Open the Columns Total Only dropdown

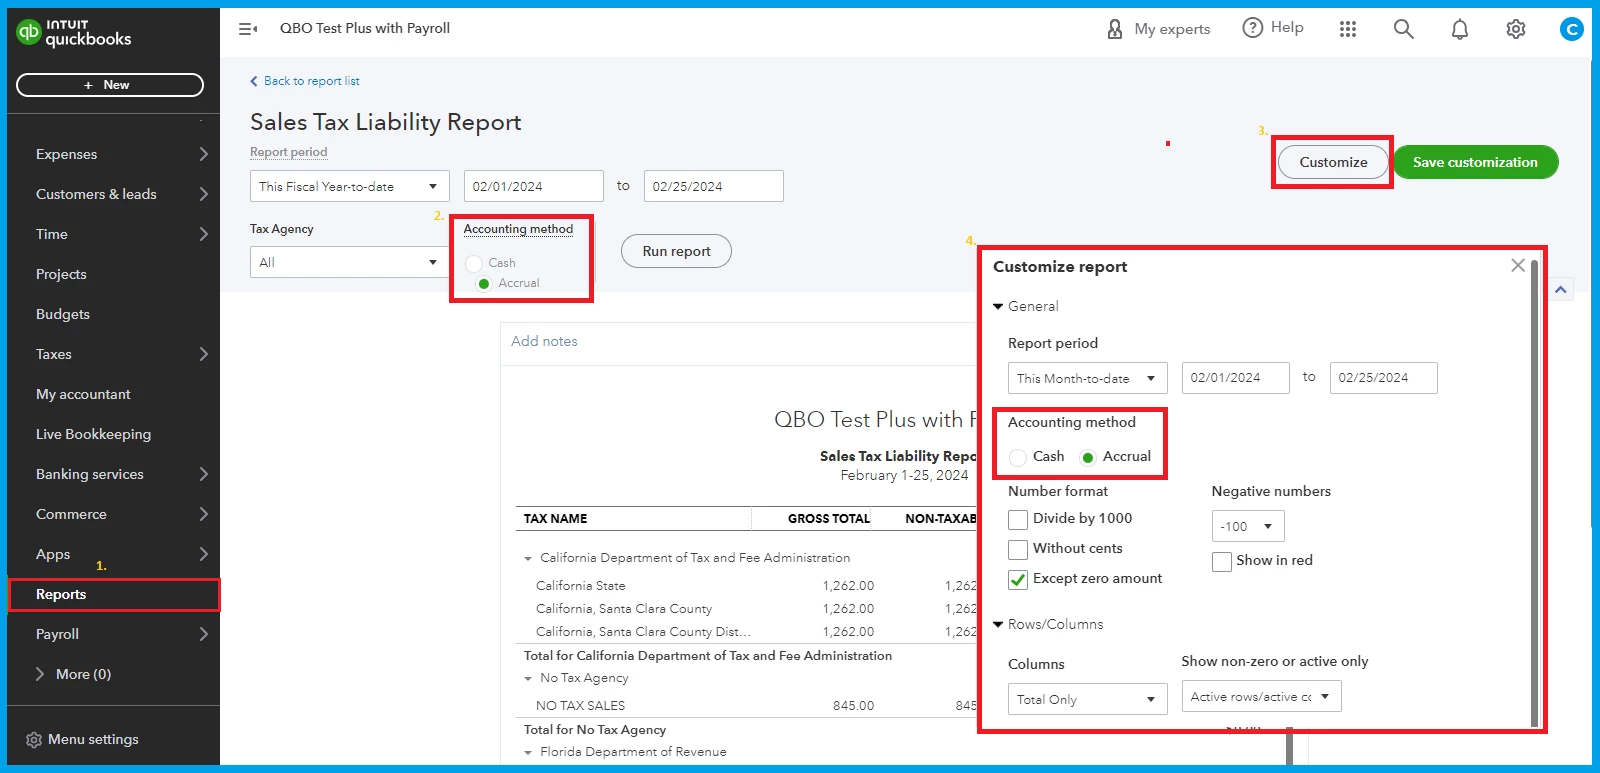(x=1088, y=699)
